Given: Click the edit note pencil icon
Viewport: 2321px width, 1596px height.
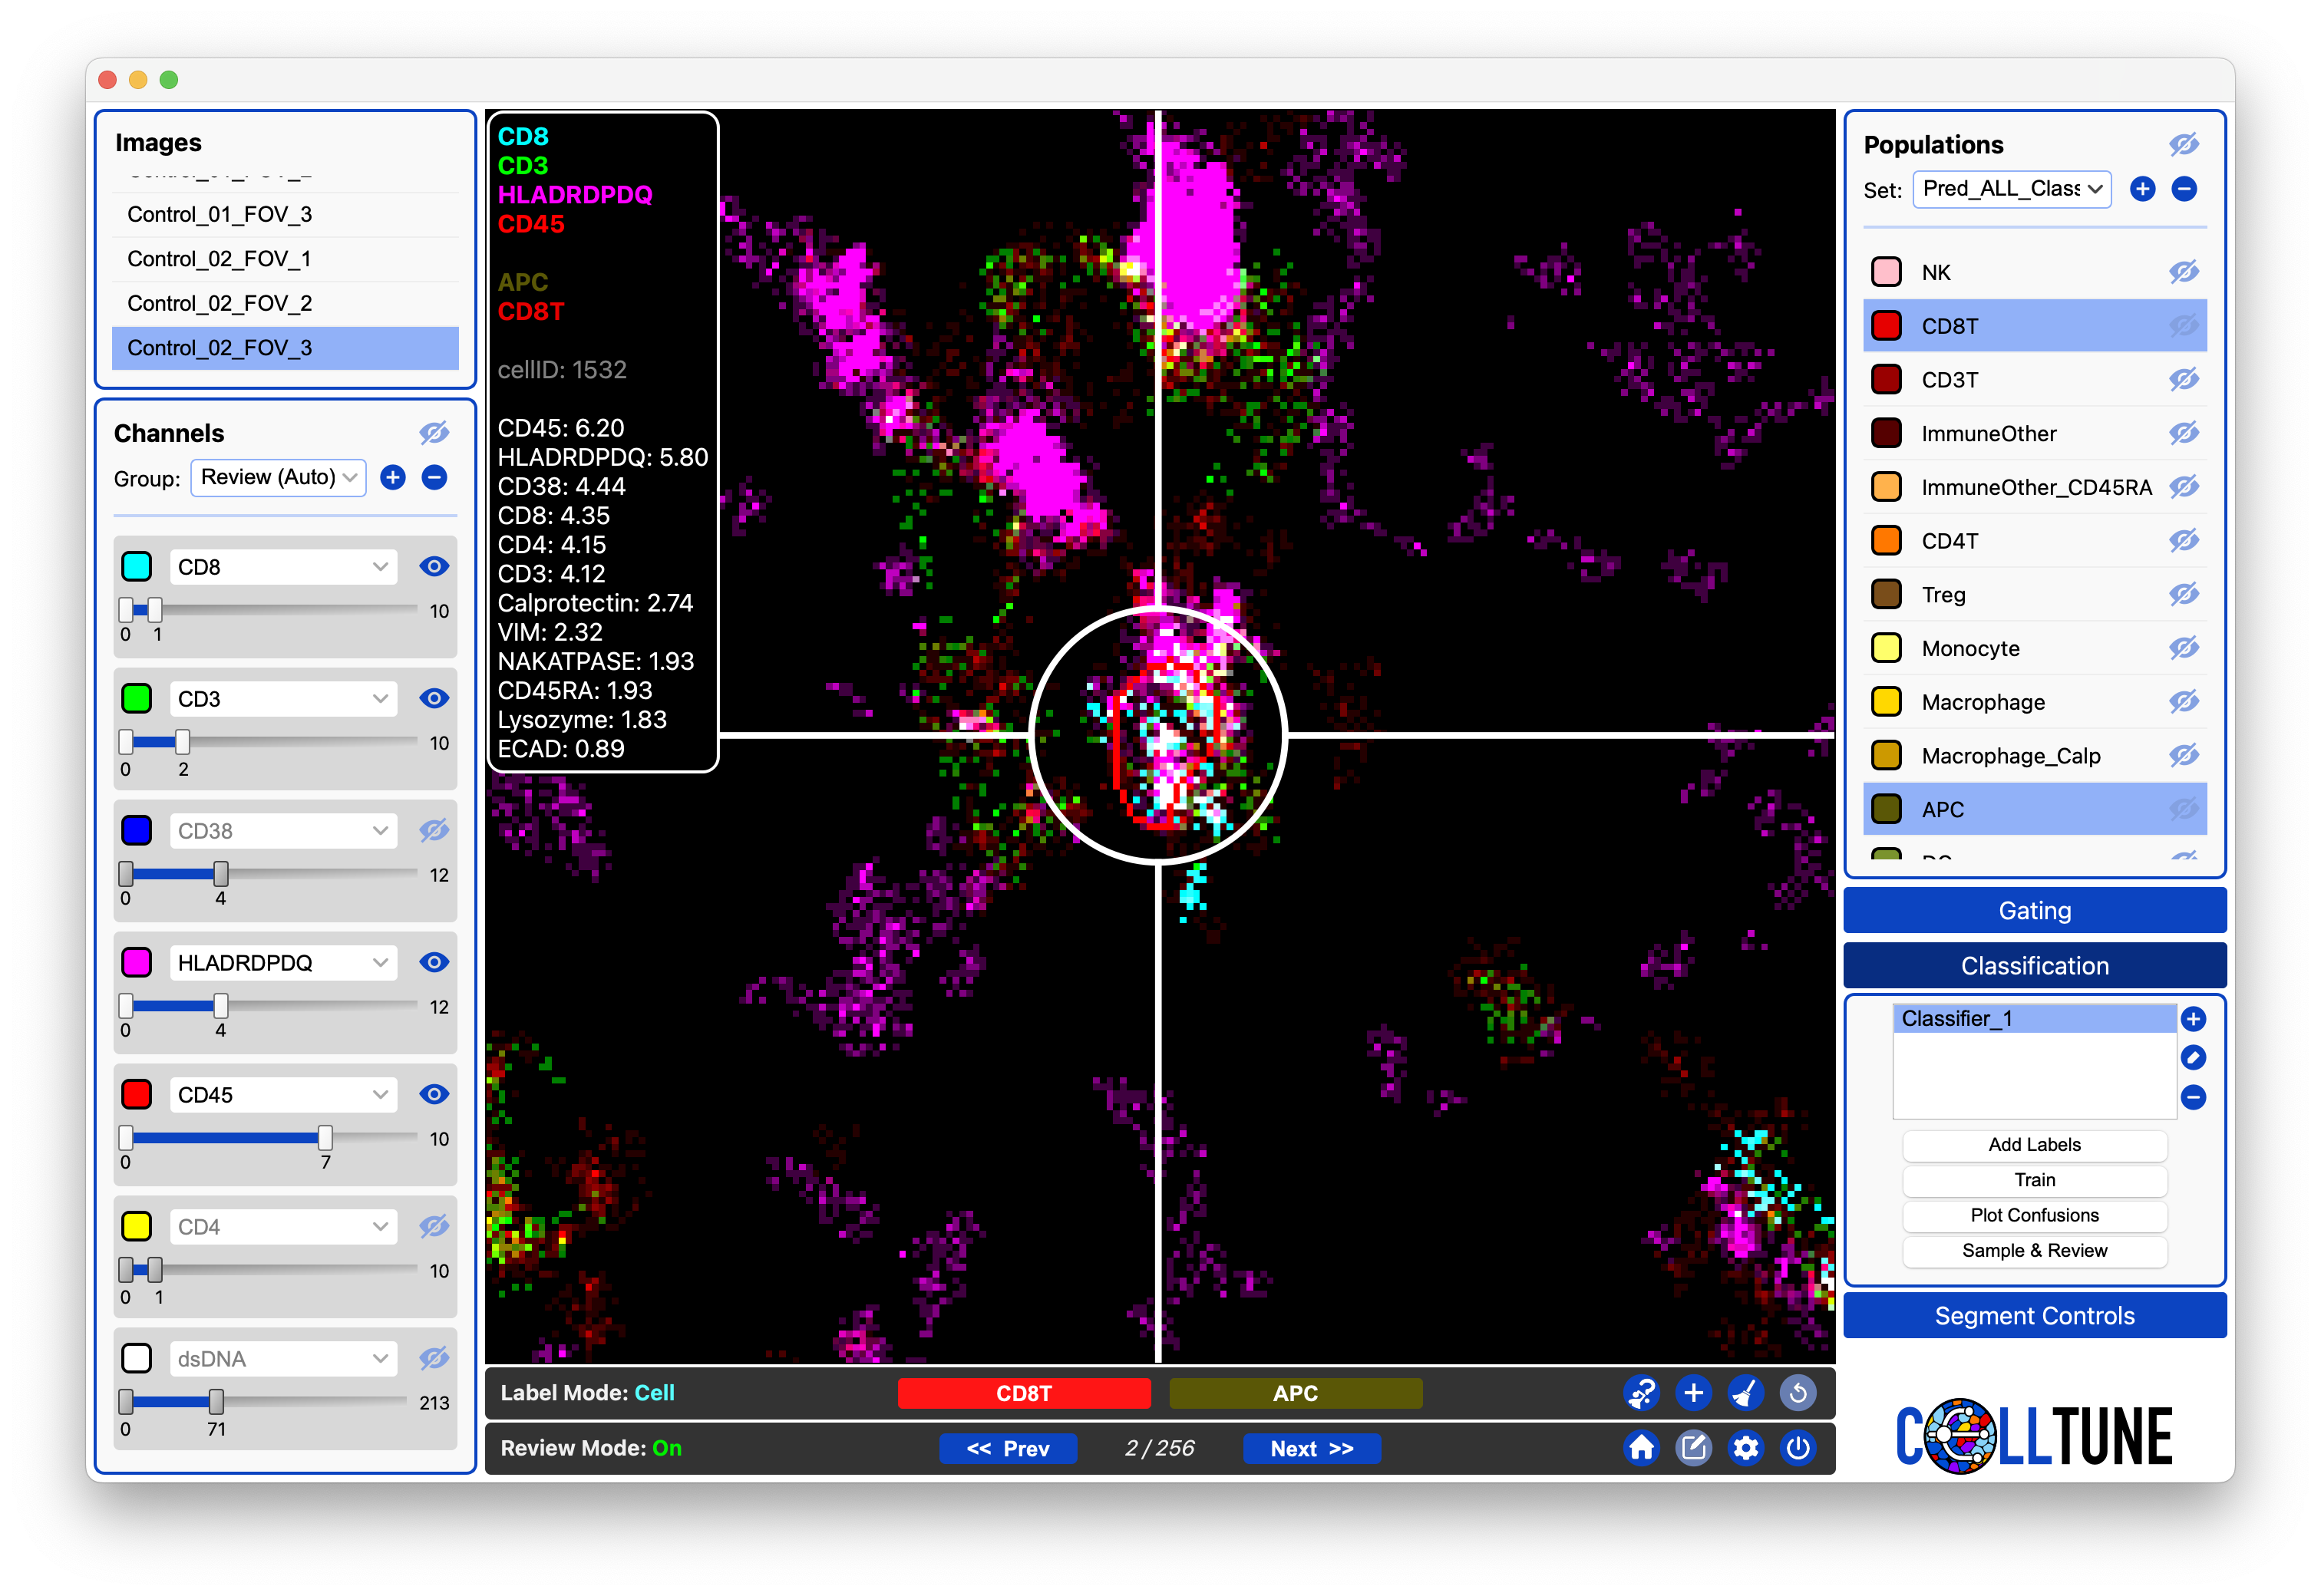Looking at the screenshot, I should 1693,1447.
